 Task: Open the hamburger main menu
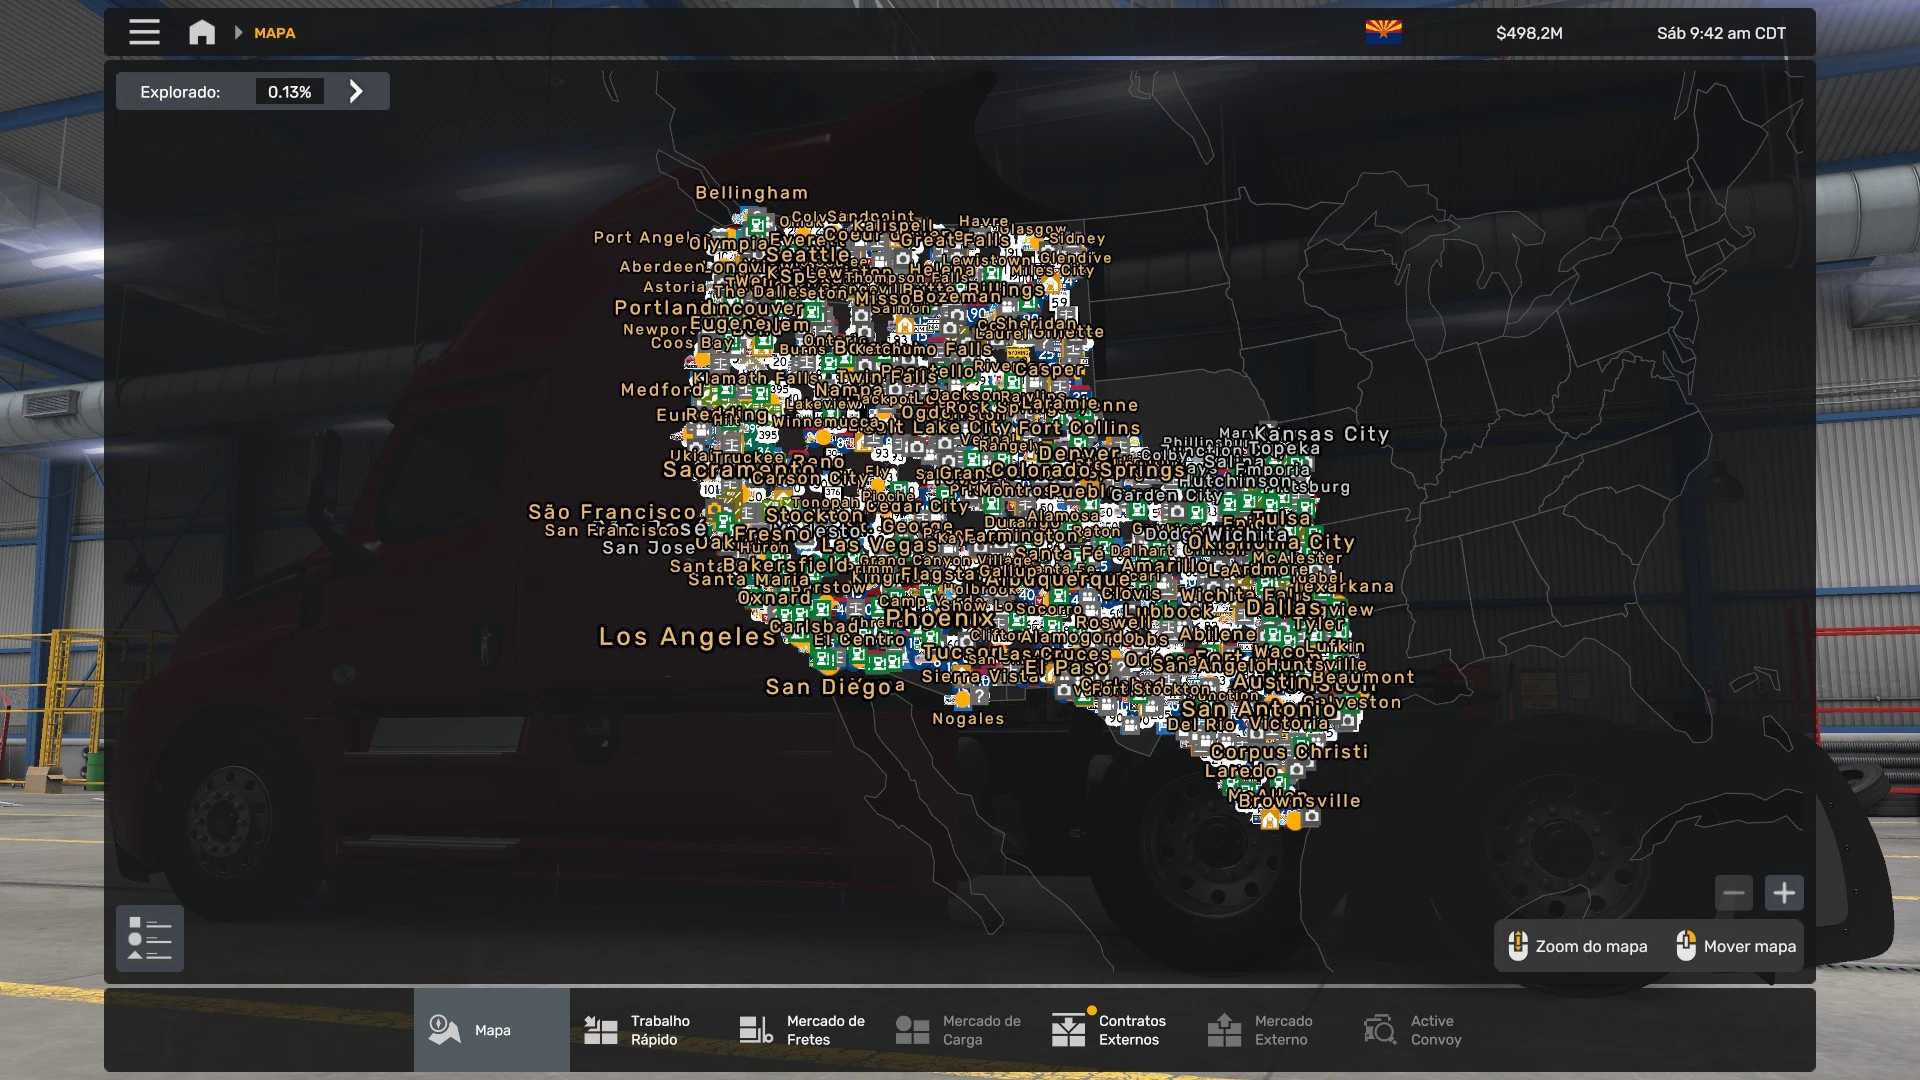tap(144, 32)
